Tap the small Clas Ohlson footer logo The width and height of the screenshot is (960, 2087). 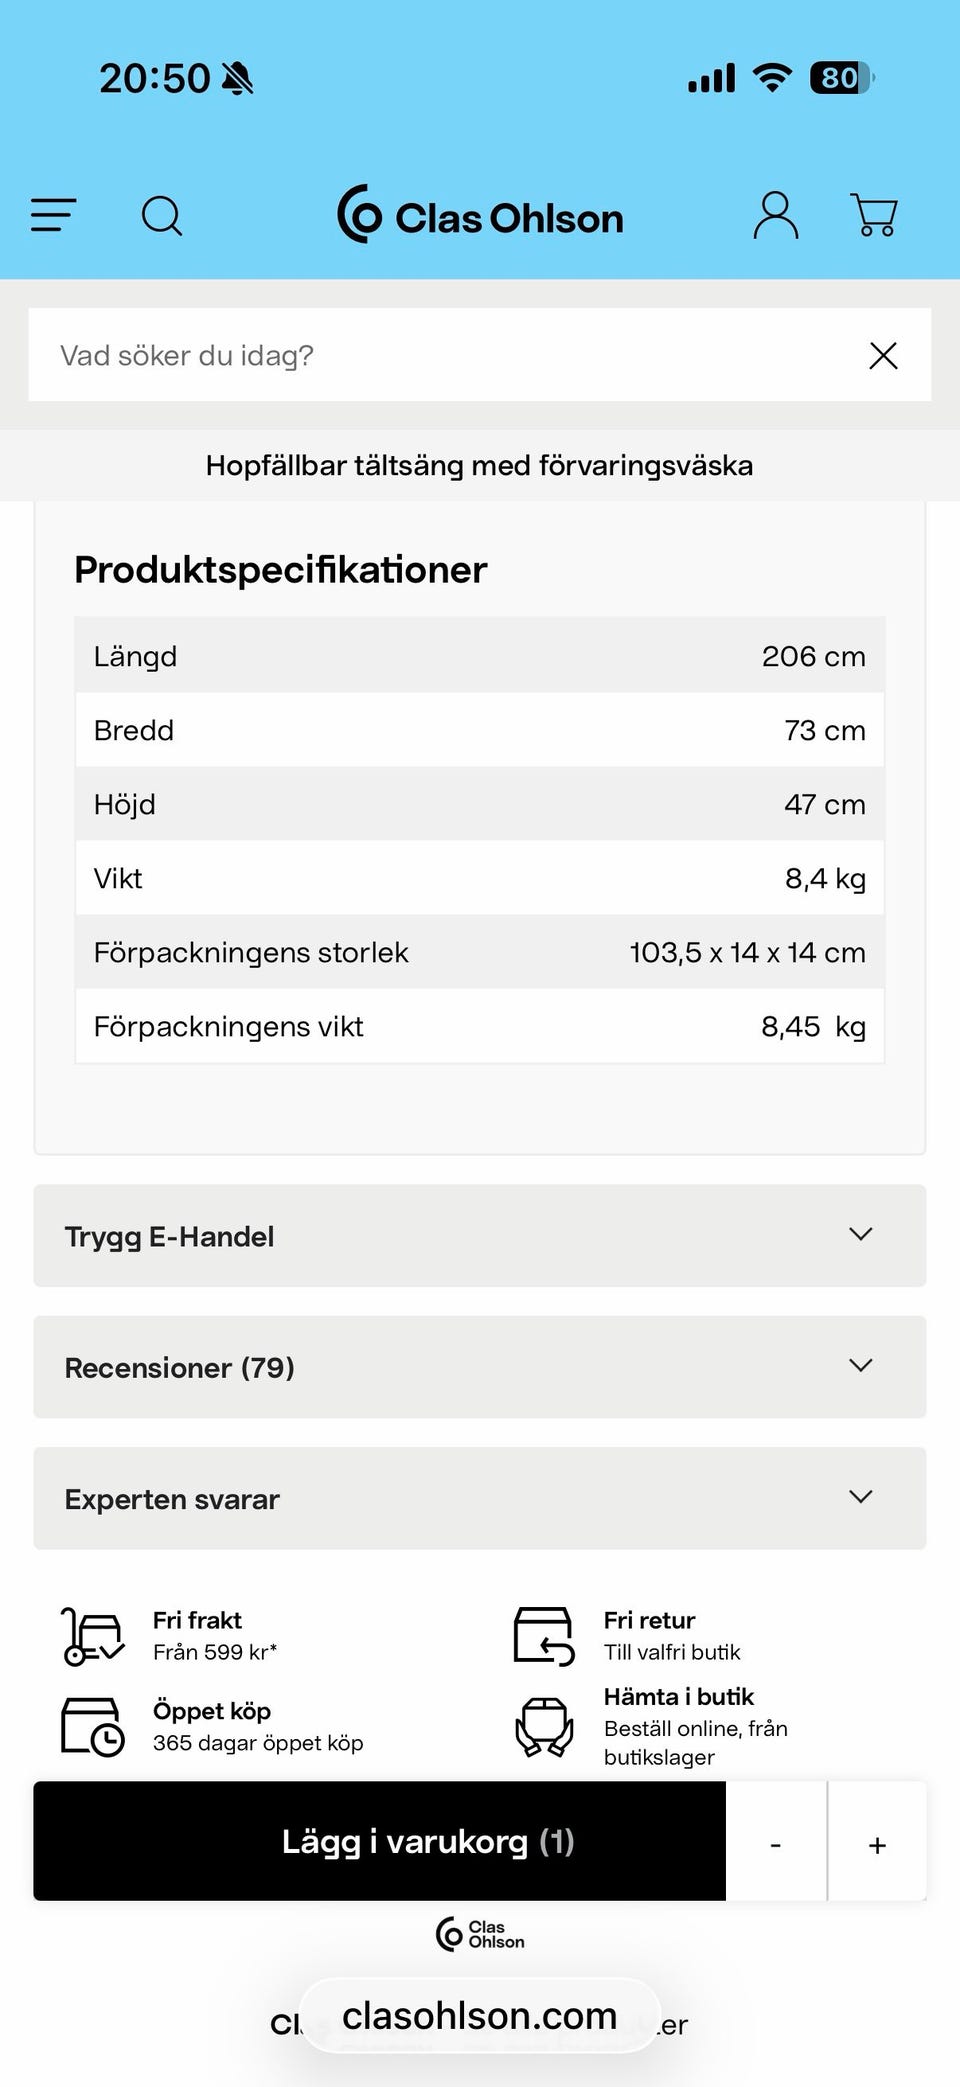point(480,1934)
